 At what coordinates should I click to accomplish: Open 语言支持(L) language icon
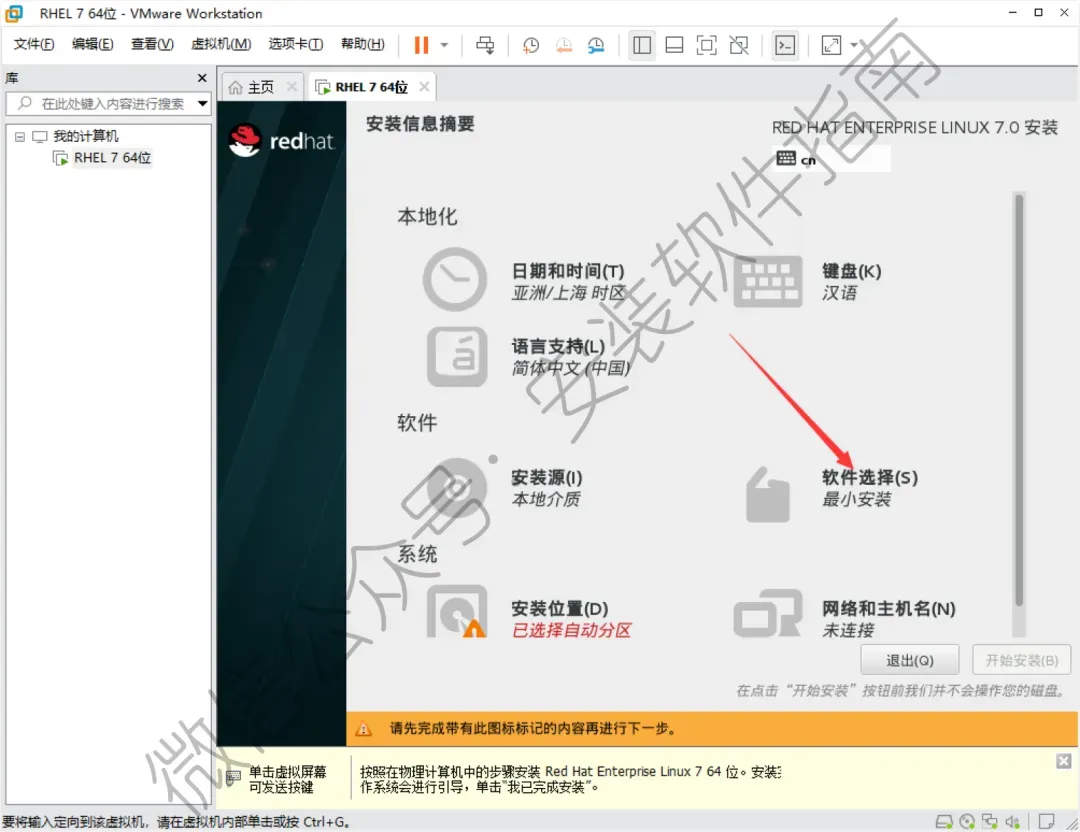click(457, 356)
